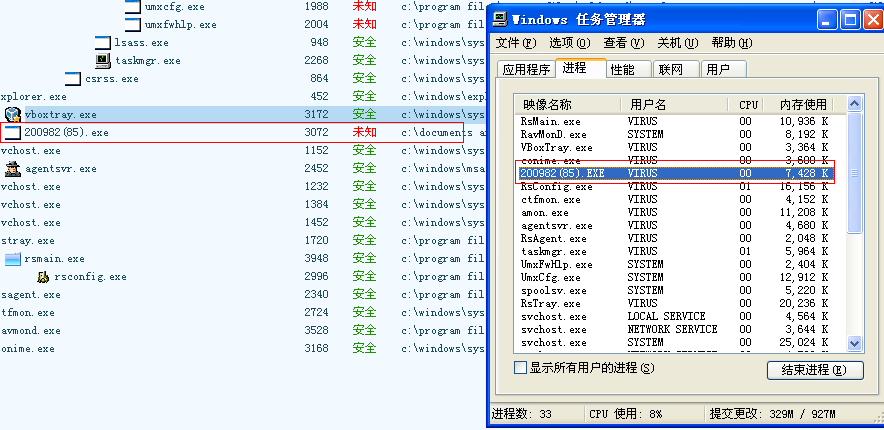The height and width of the screenshot is (430, 884).
Task: Click scroll up arrow in process list
Action: tap(855, 104)
